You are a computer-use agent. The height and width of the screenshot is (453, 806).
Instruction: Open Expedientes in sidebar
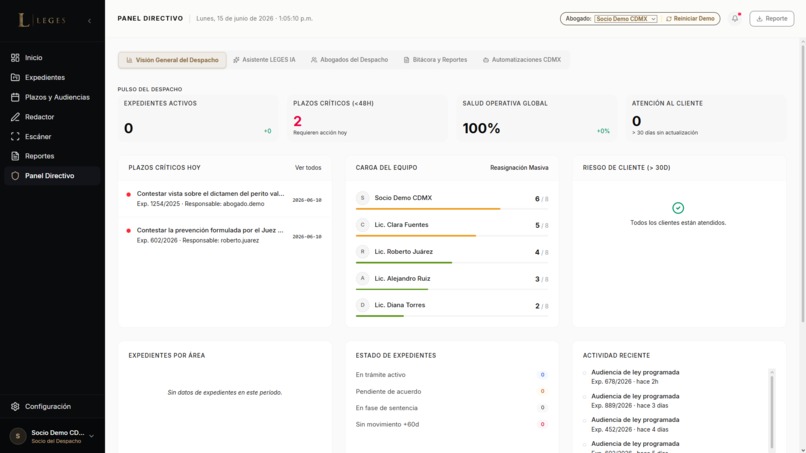pos(52,77)
